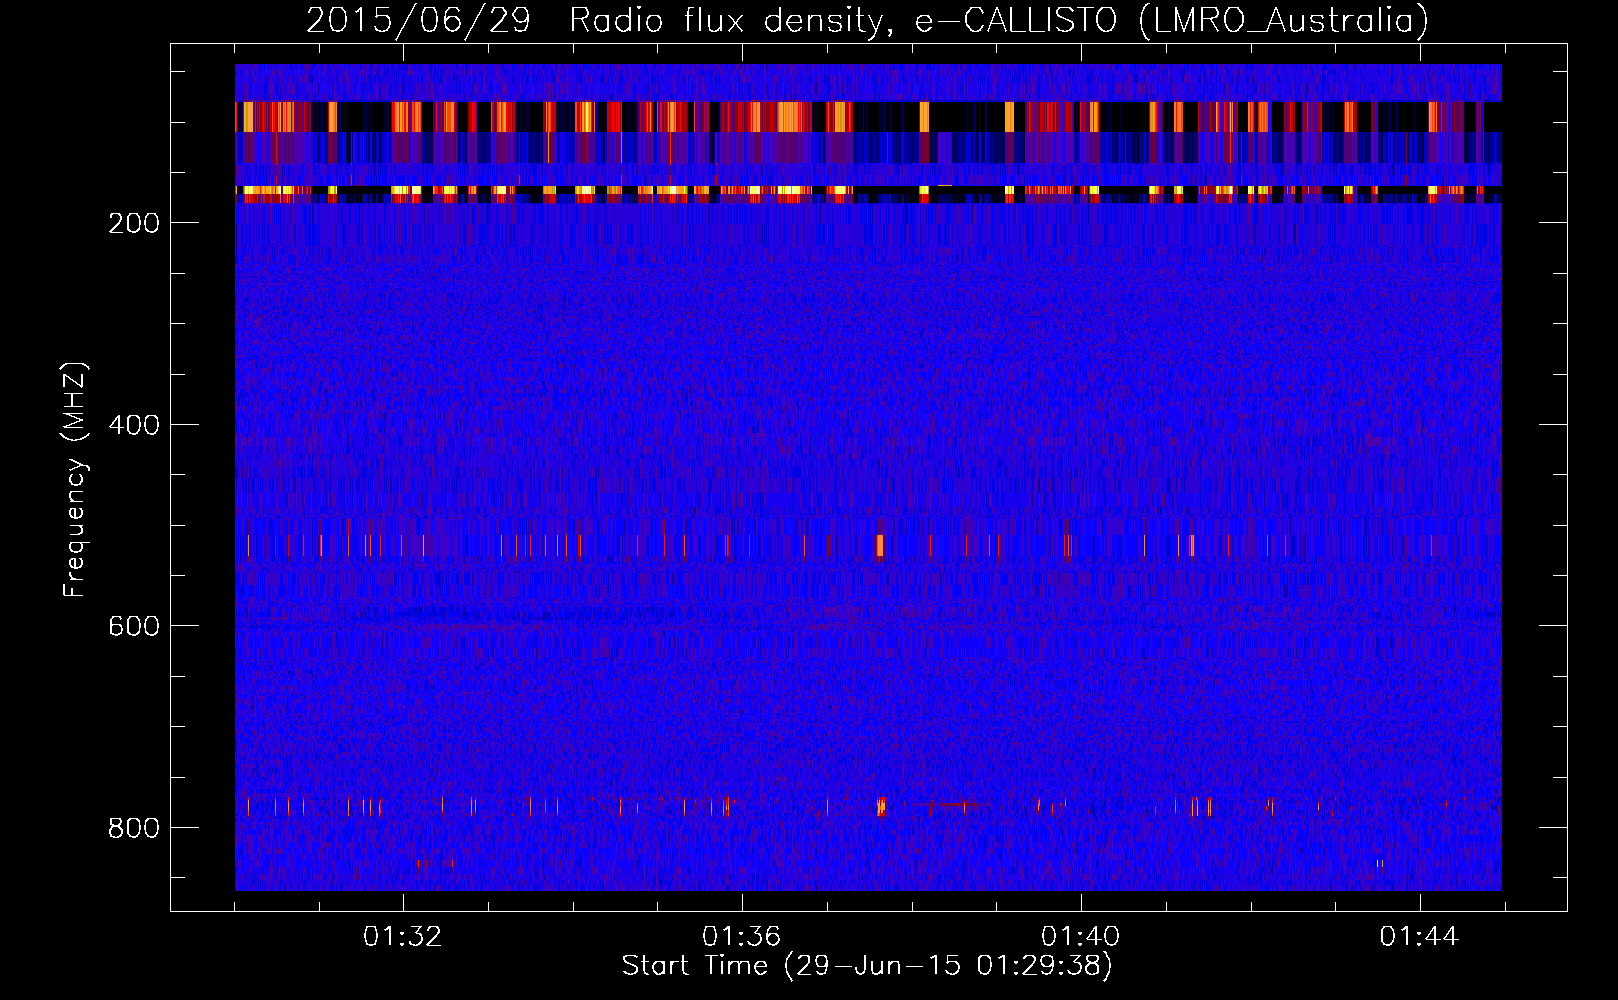
Task: Select the 'Start Time (29-Jun-15 01:29:38)' label
Action: coord(867,966)
